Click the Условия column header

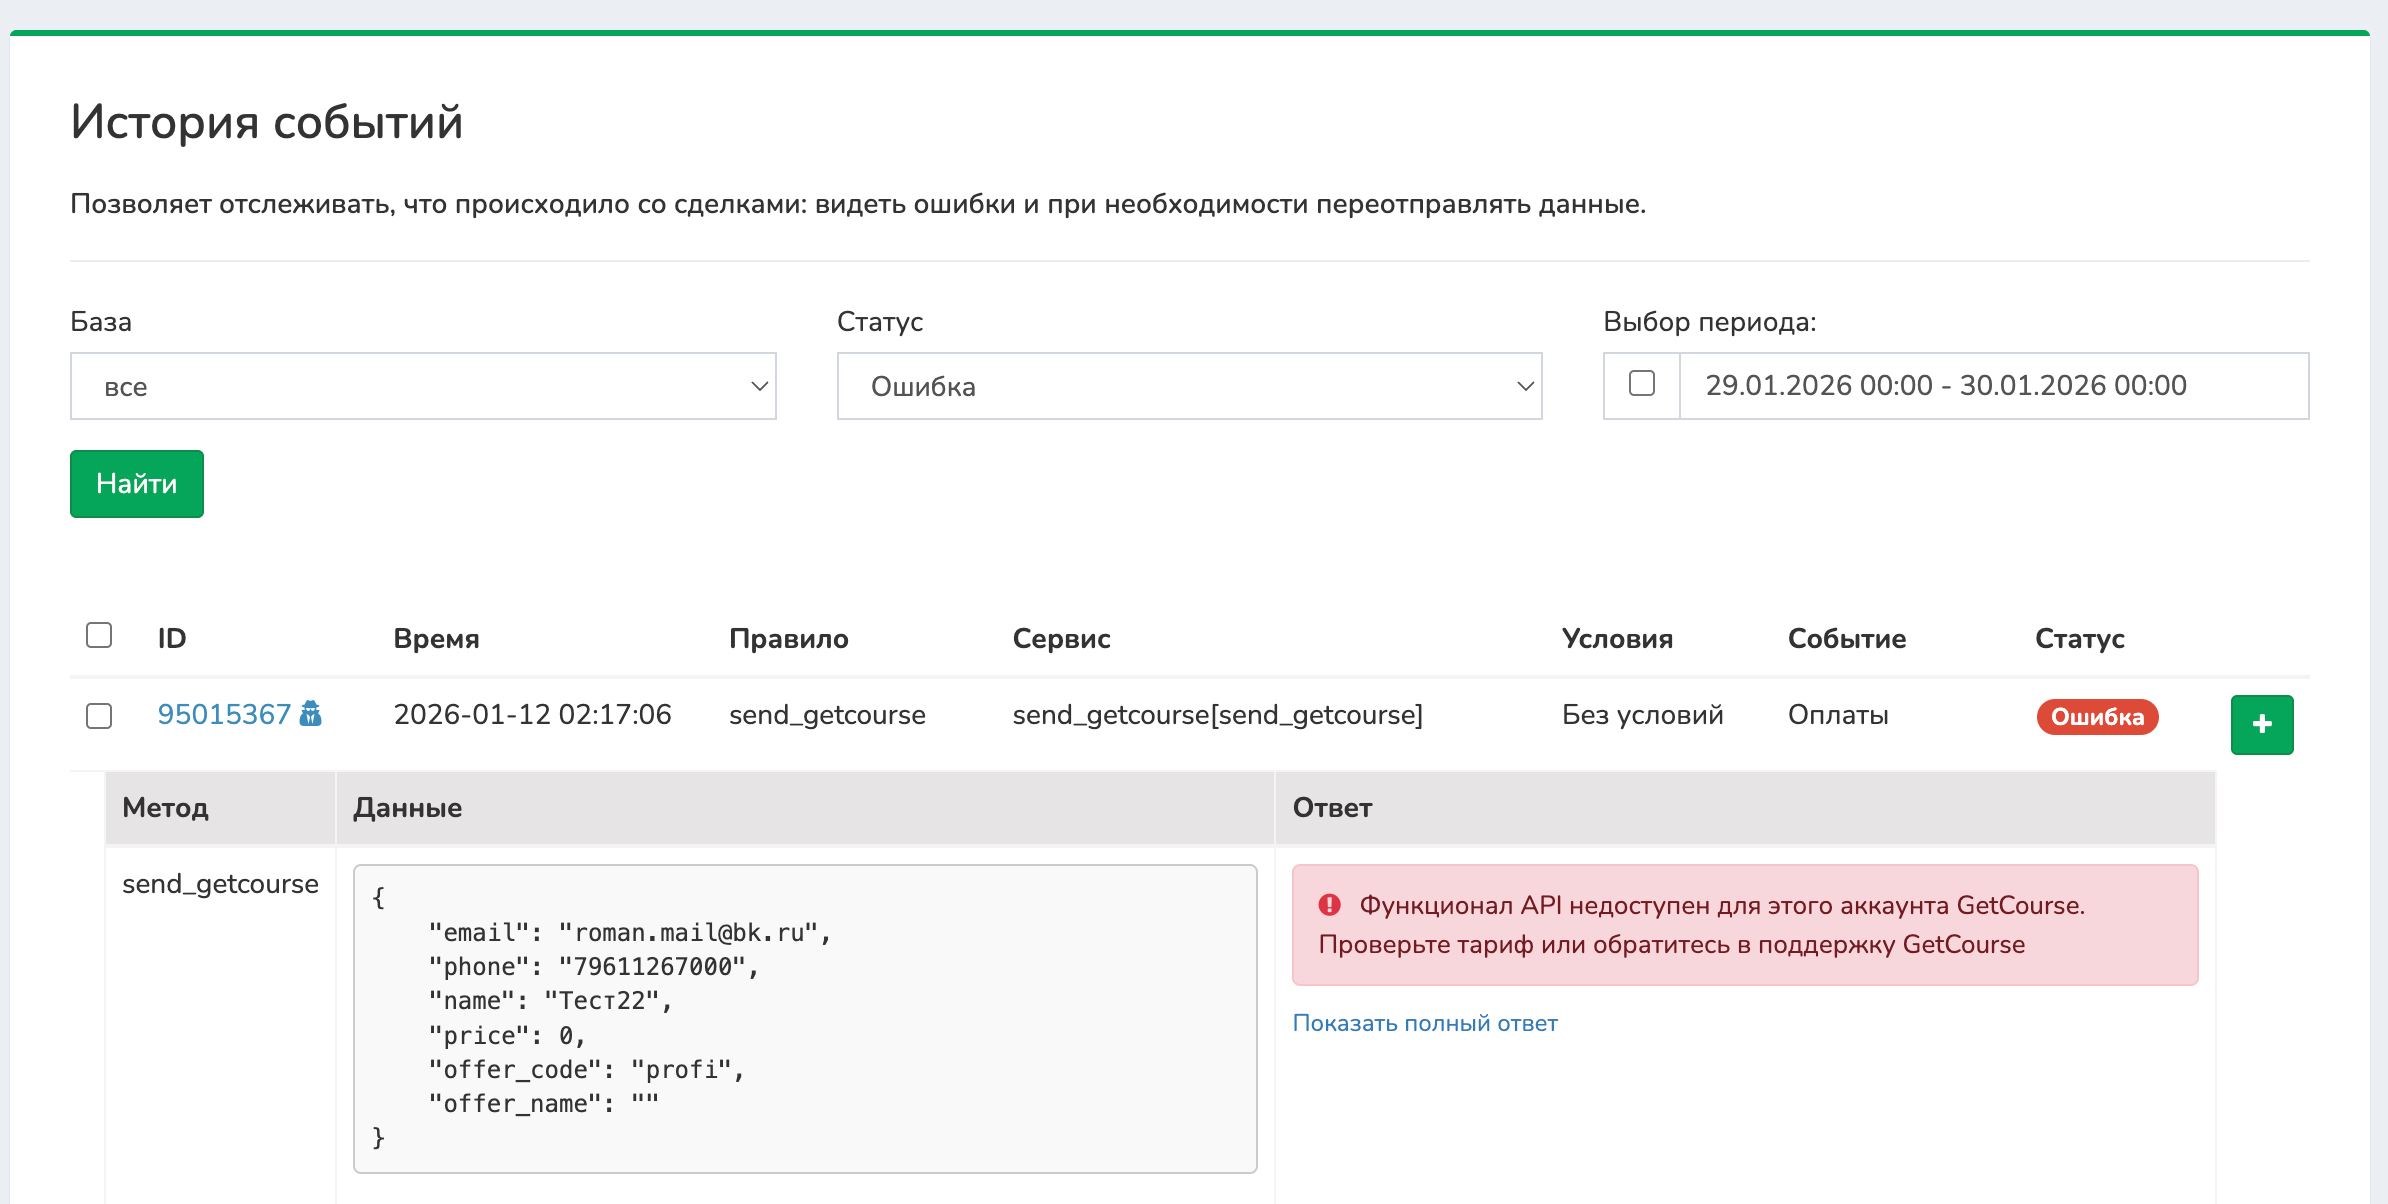1617,639
